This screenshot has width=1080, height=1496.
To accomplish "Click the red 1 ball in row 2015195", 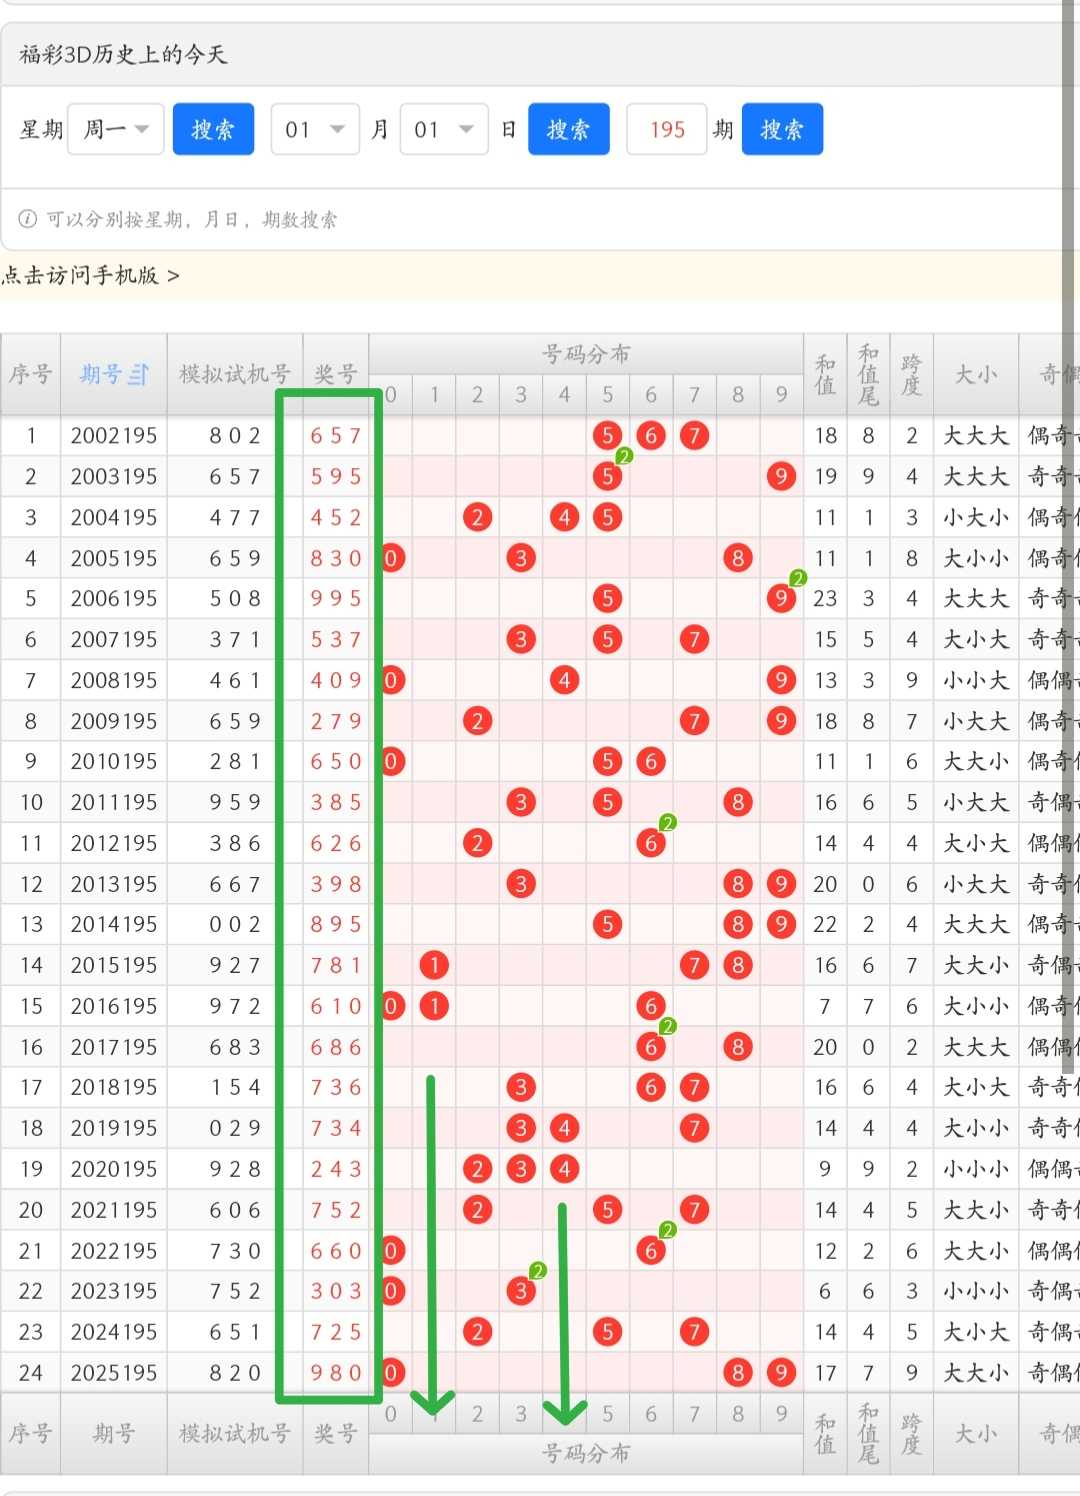I will click(434, 965).
